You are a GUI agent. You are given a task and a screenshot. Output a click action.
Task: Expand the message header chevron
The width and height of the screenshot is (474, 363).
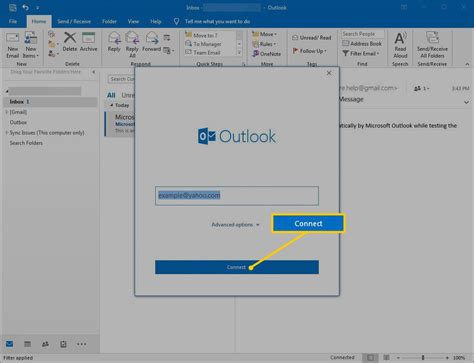click(x=466, y=102)
